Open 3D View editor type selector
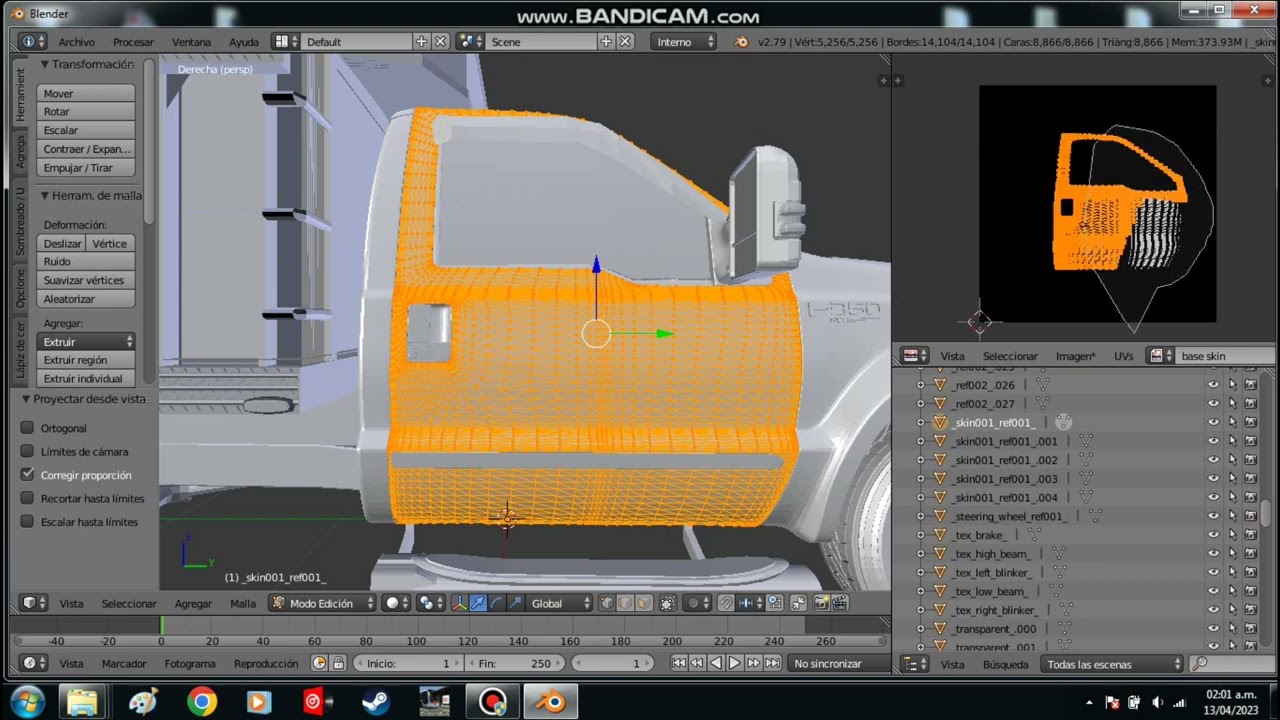The width and height of the screenshot is (1280, 720). pyautogui.click(x=33, y=603)
